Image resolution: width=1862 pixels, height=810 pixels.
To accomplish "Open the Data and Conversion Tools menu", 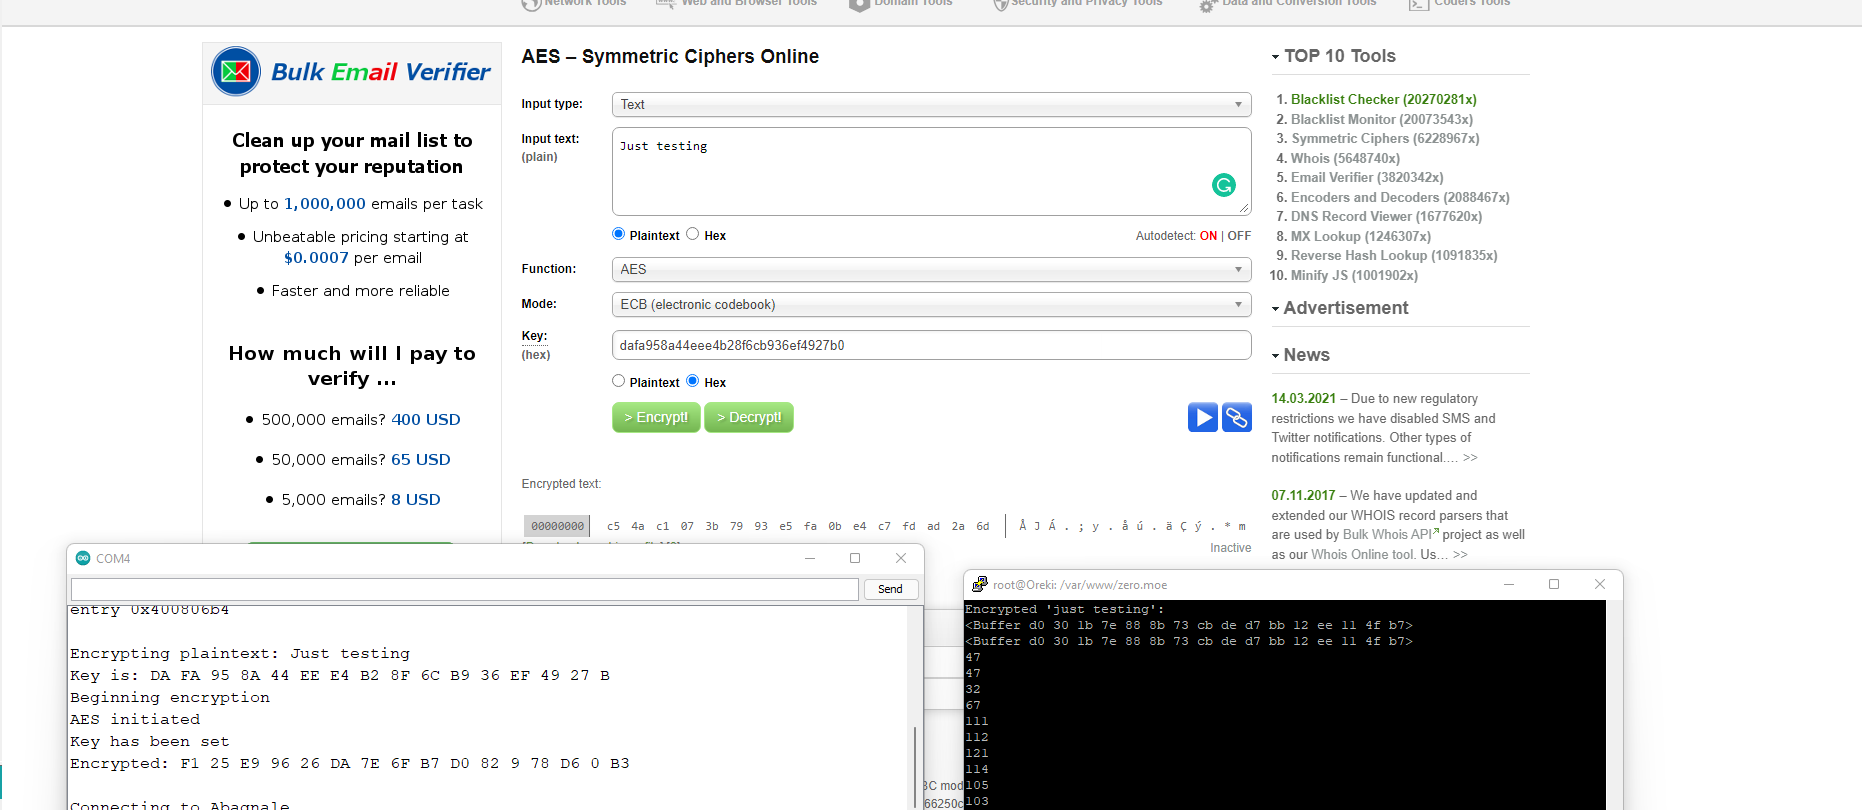I will pos(1299,3).
